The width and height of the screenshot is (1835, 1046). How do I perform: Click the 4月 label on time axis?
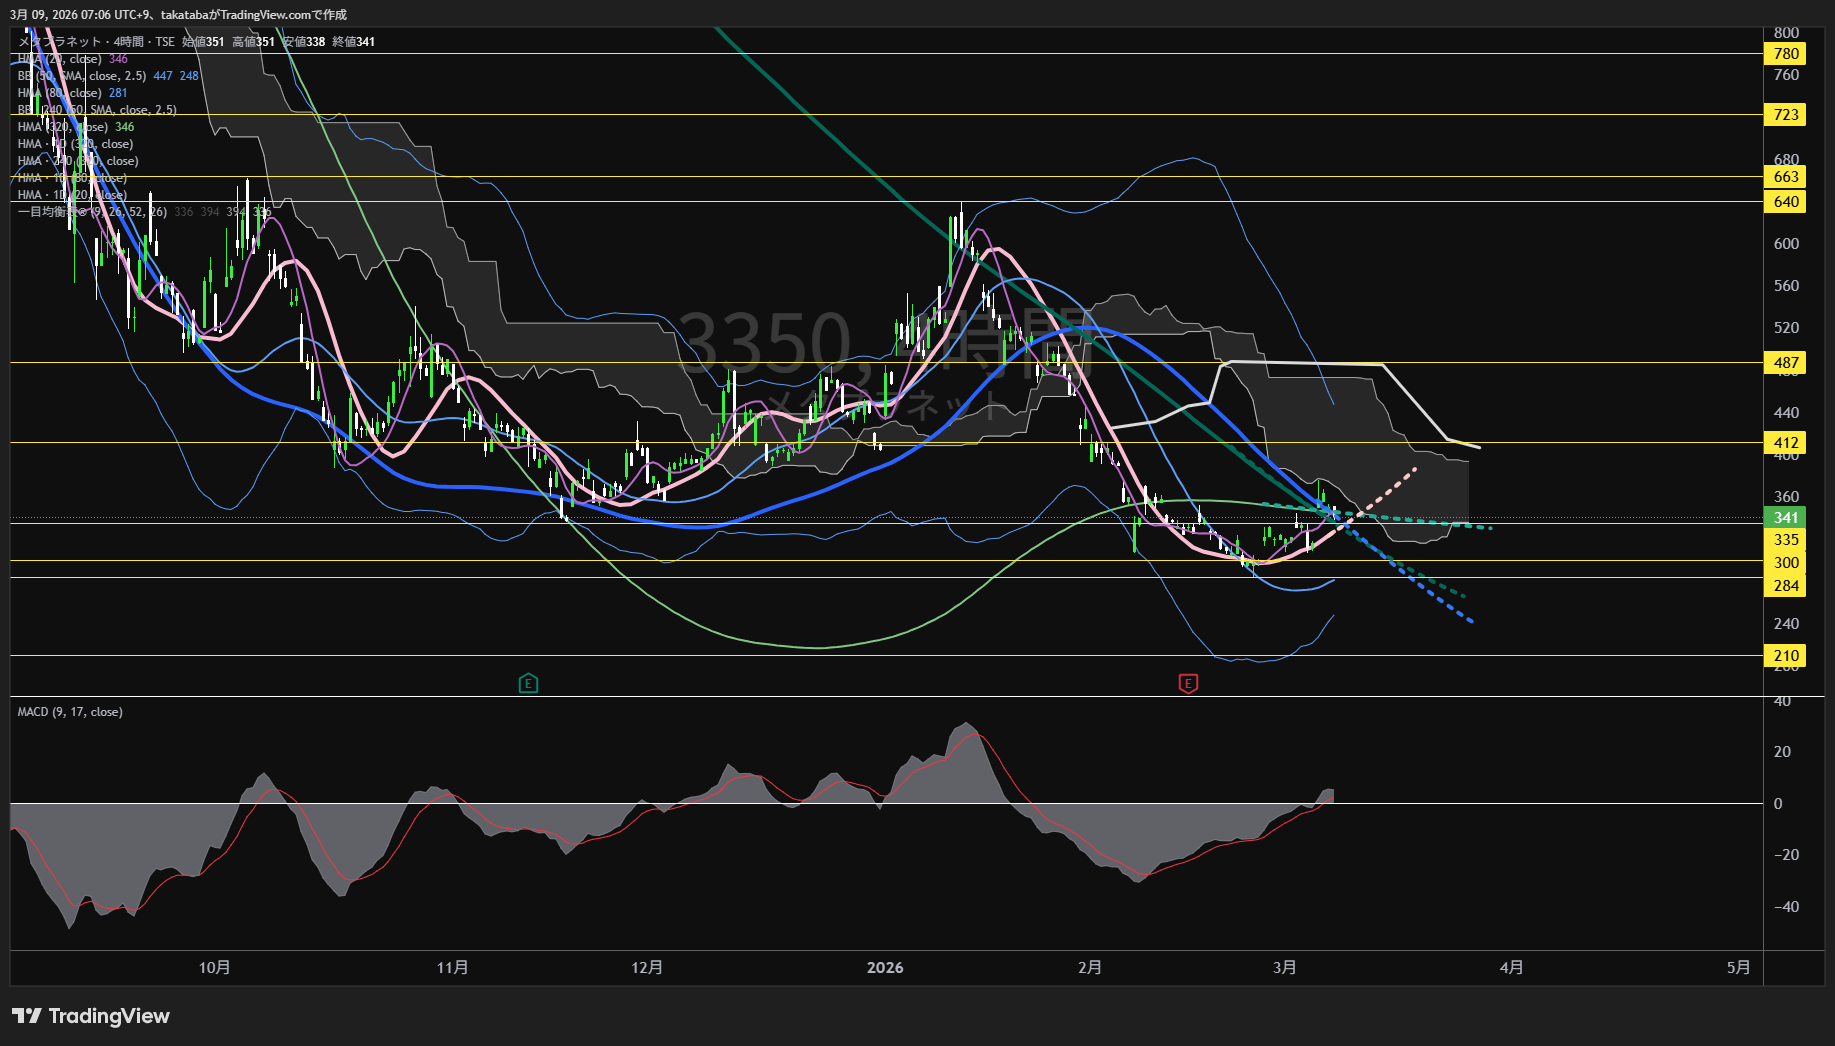coord(1512,968)
